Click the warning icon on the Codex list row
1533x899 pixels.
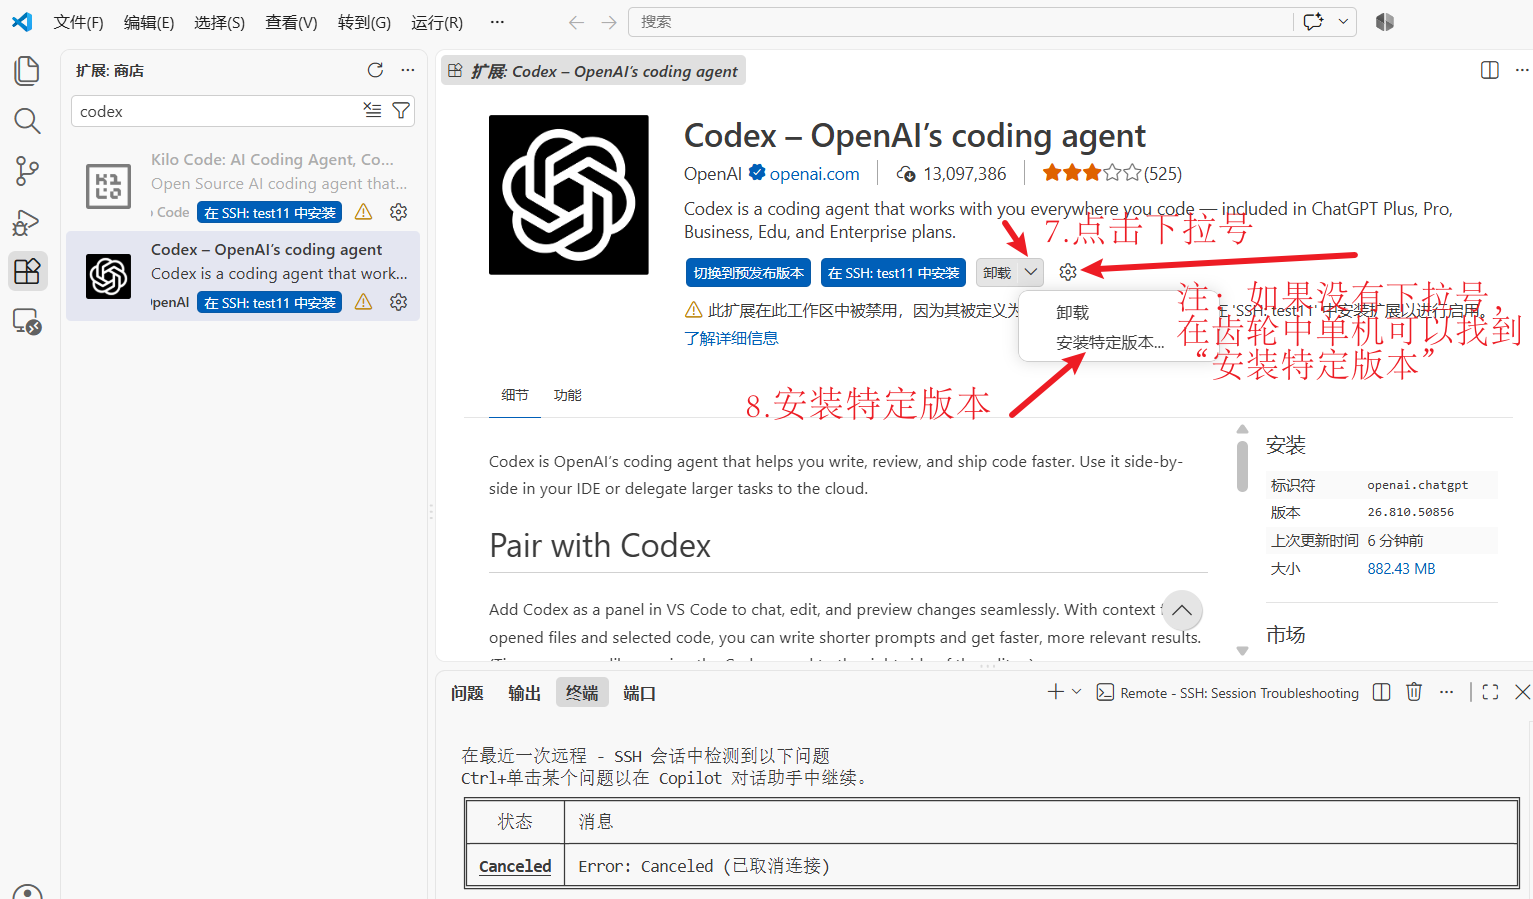(x=363, y=302)
